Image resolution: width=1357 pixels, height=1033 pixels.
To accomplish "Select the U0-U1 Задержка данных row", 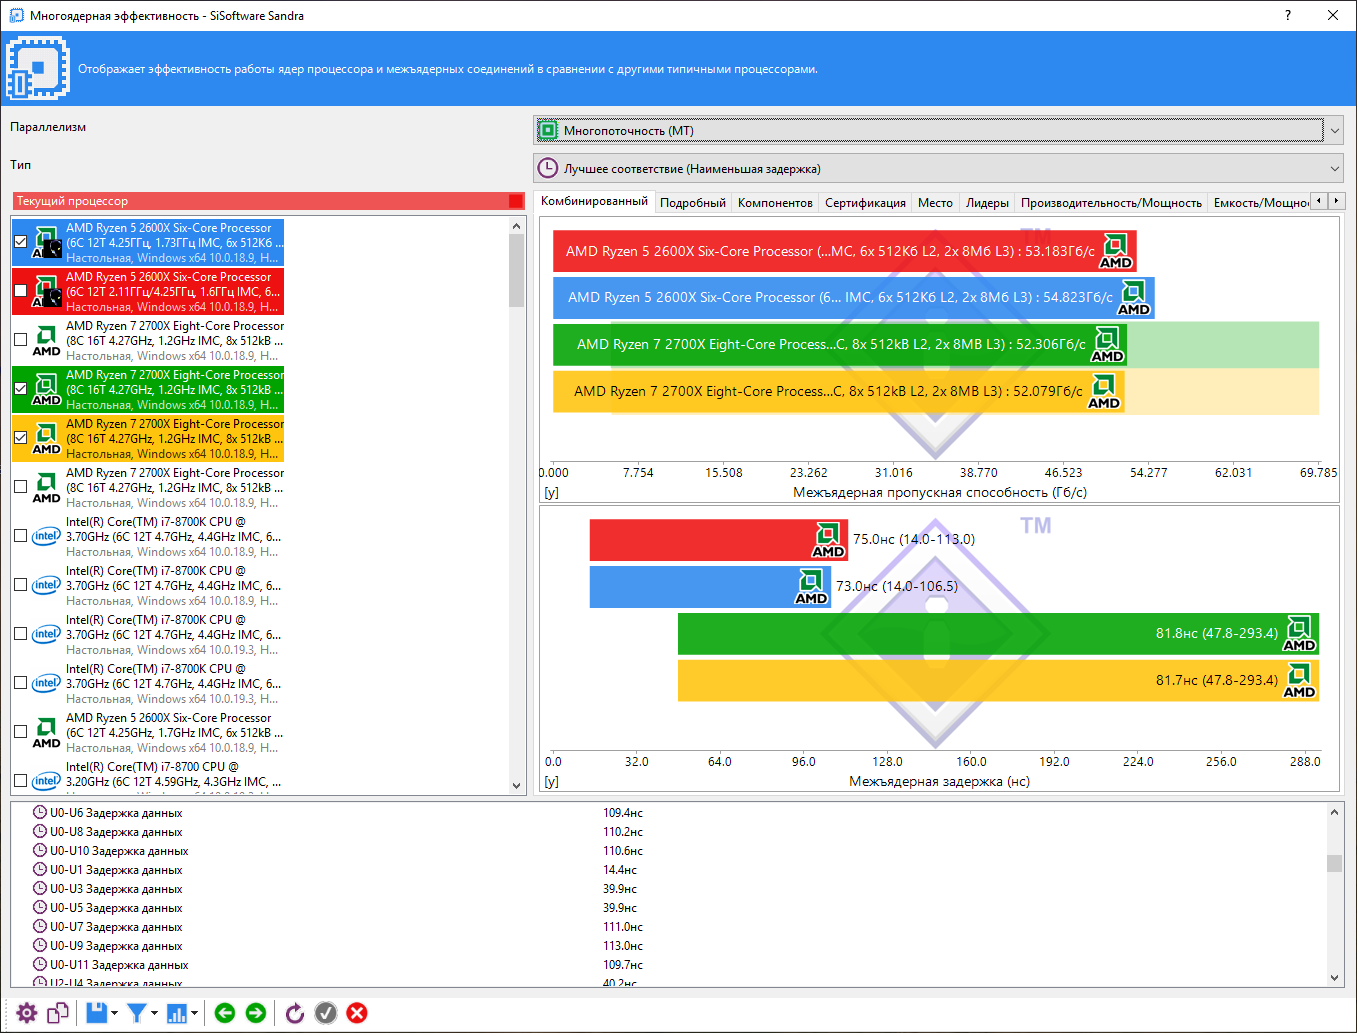I will click(666, 870).
